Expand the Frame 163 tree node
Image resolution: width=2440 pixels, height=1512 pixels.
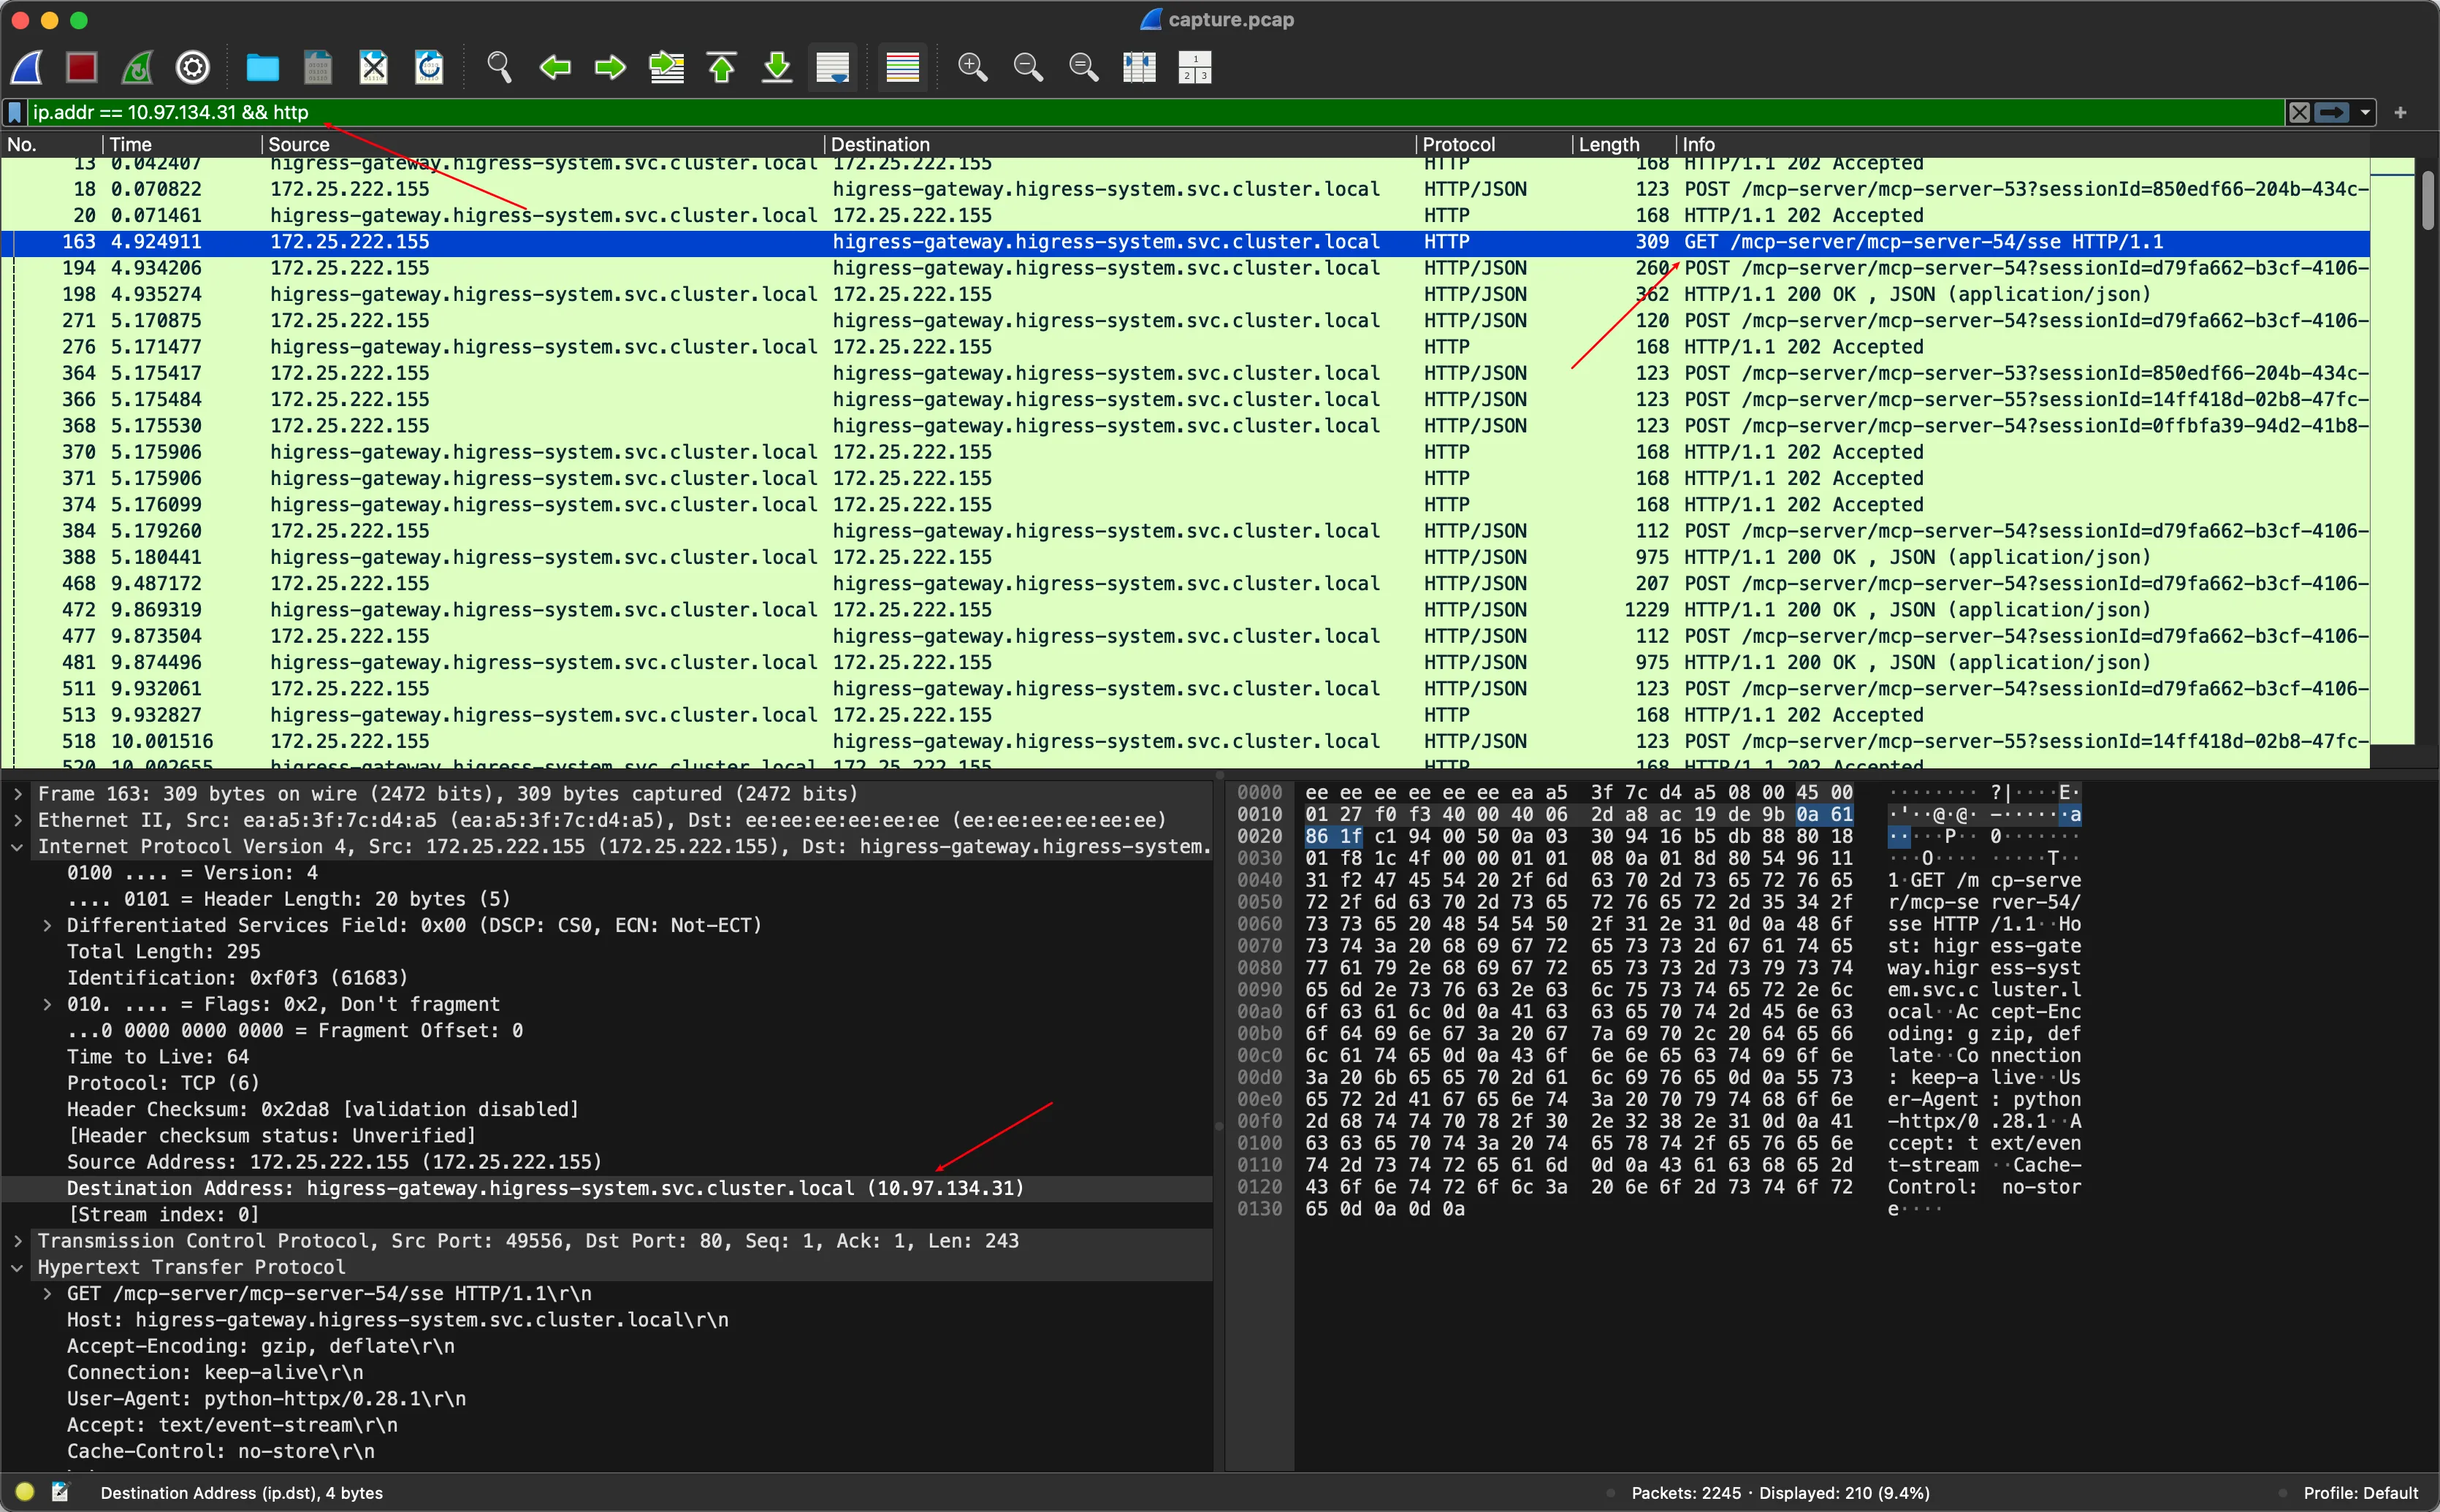18,794
